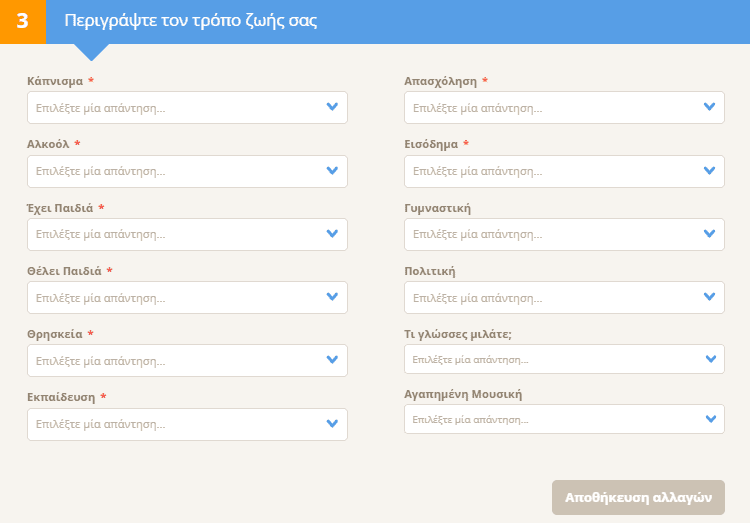Open the Θρησκεία dropdown
The height and width of the screenshot is (523, 750).
(x=187, y=360)
